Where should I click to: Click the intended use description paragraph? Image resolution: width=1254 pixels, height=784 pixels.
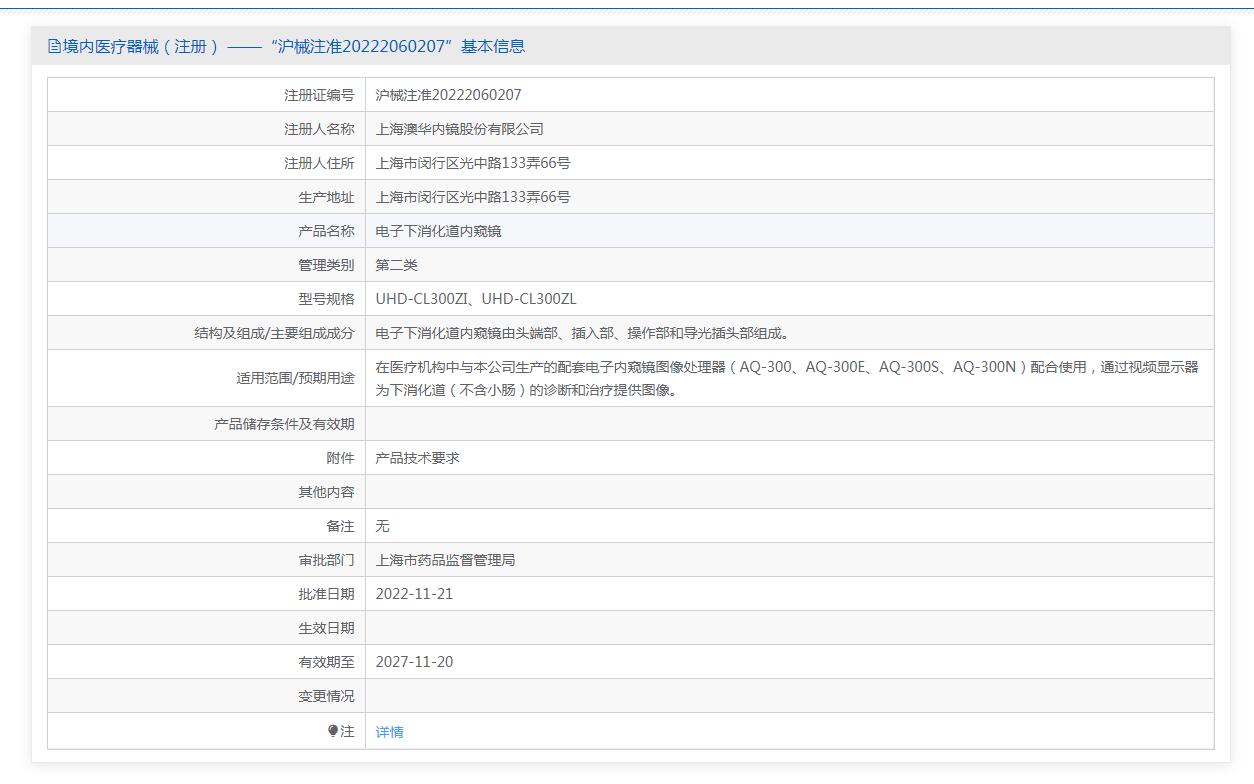pos(786,378)
